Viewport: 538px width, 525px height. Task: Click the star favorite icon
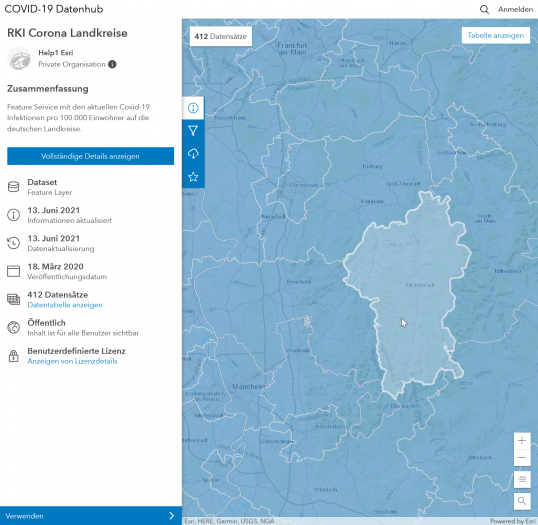point(193,177)
